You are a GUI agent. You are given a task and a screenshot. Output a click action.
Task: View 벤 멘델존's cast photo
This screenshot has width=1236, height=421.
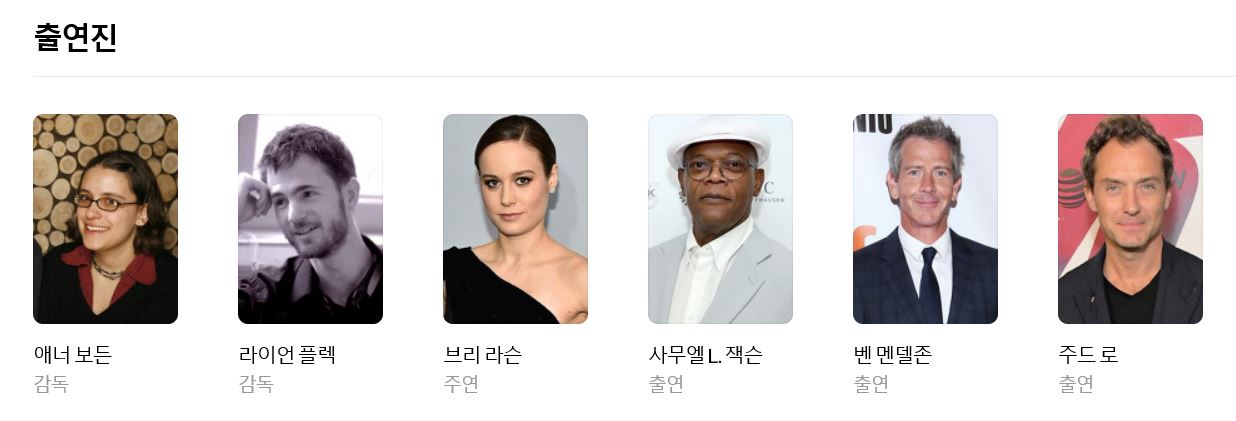pyautogui.click(x=925, y=219)
